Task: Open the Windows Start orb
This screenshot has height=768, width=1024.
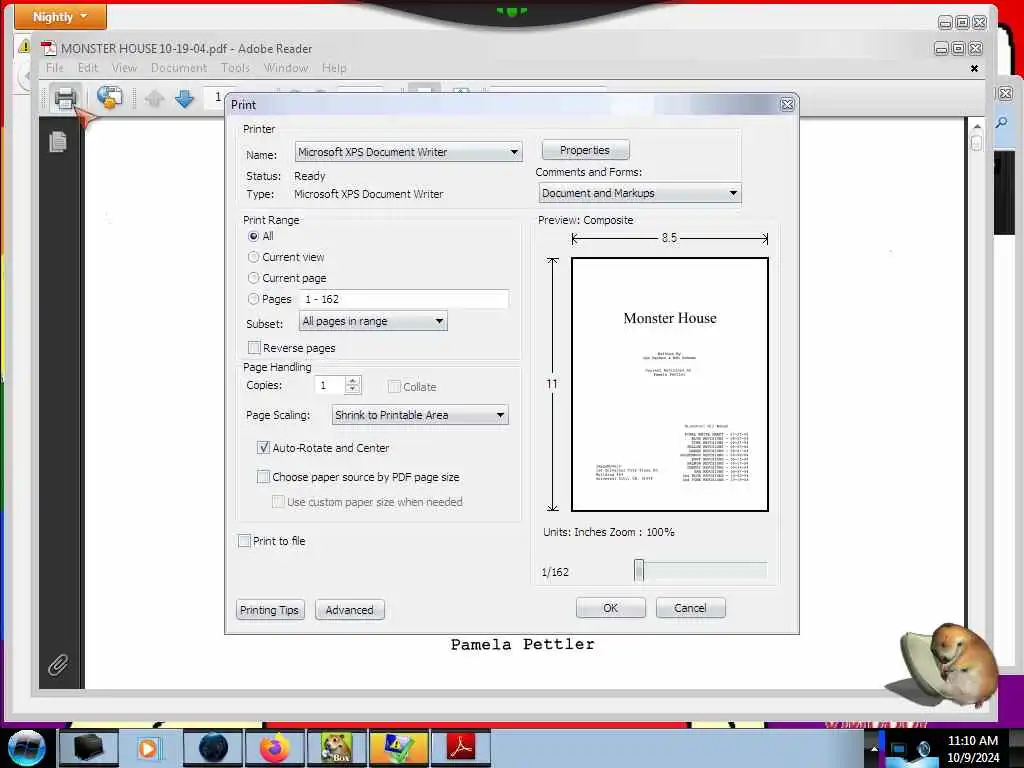Action: (x=27, y=748)
